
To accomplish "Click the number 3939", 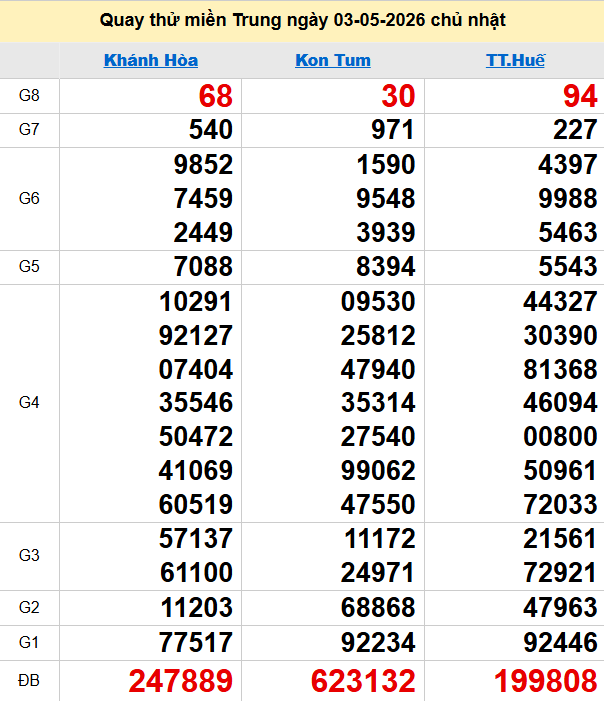I will point(386,232).
